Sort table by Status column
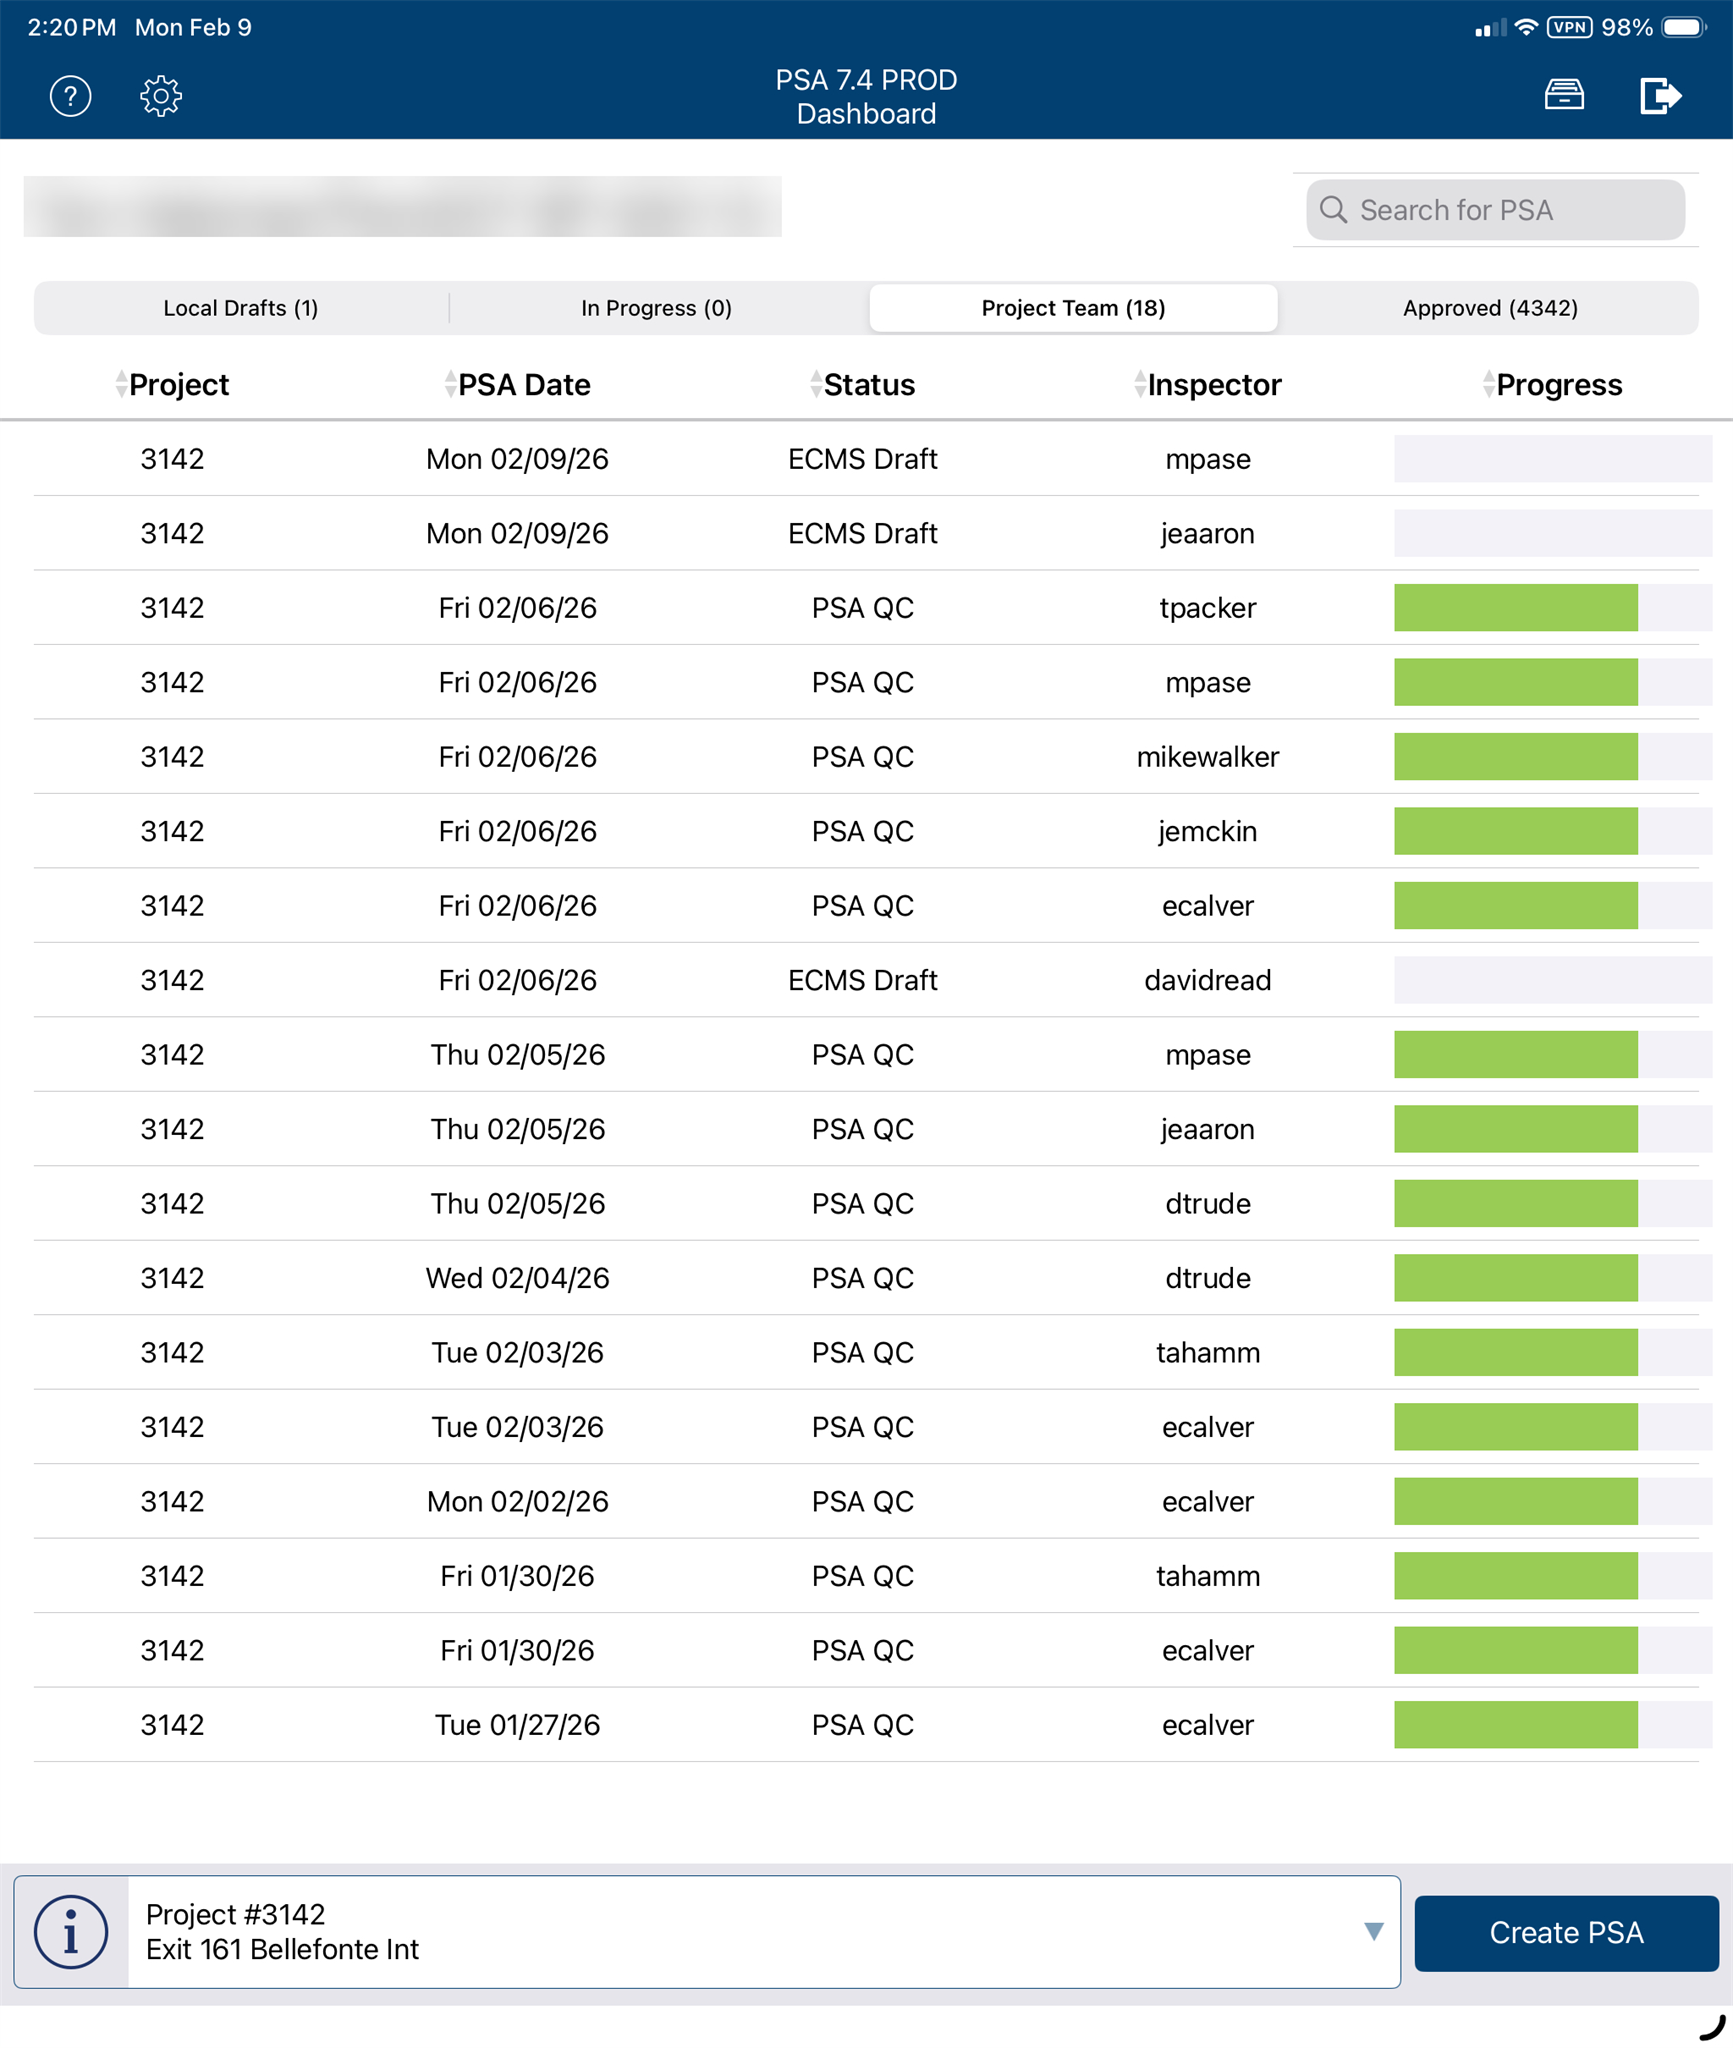The height and width of the screenshot is (2048, 1733). [x=862, y=384]
